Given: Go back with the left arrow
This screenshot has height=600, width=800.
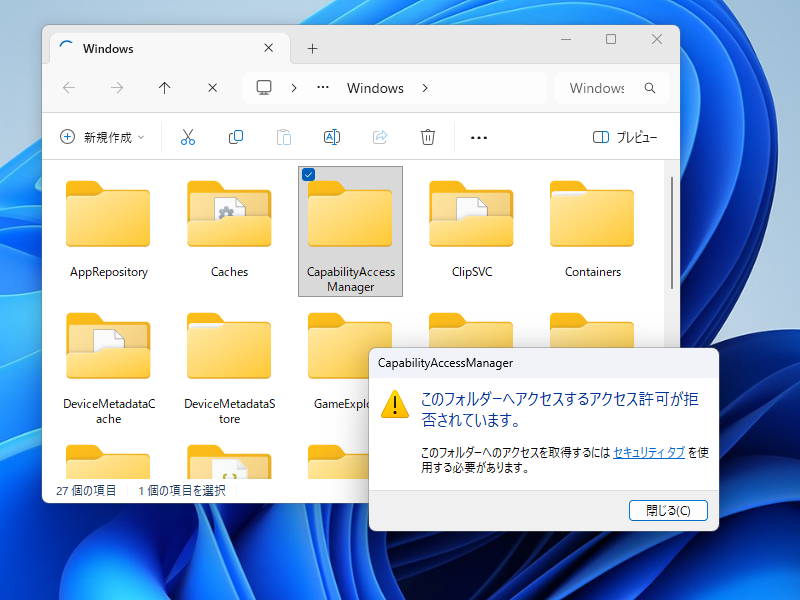Looking at the screenshot, I should click(69, 88).
